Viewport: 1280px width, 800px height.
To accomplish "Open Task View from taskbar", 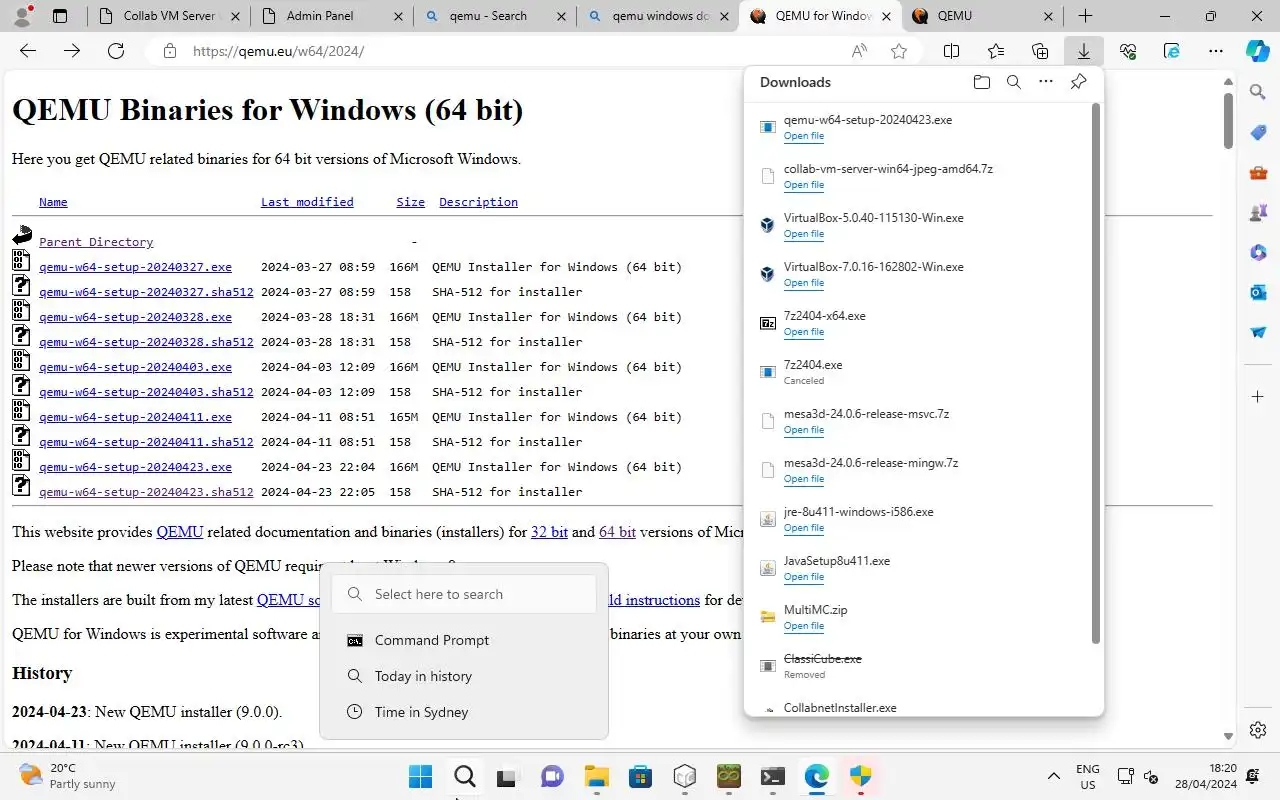I will [x=508, y=776].
